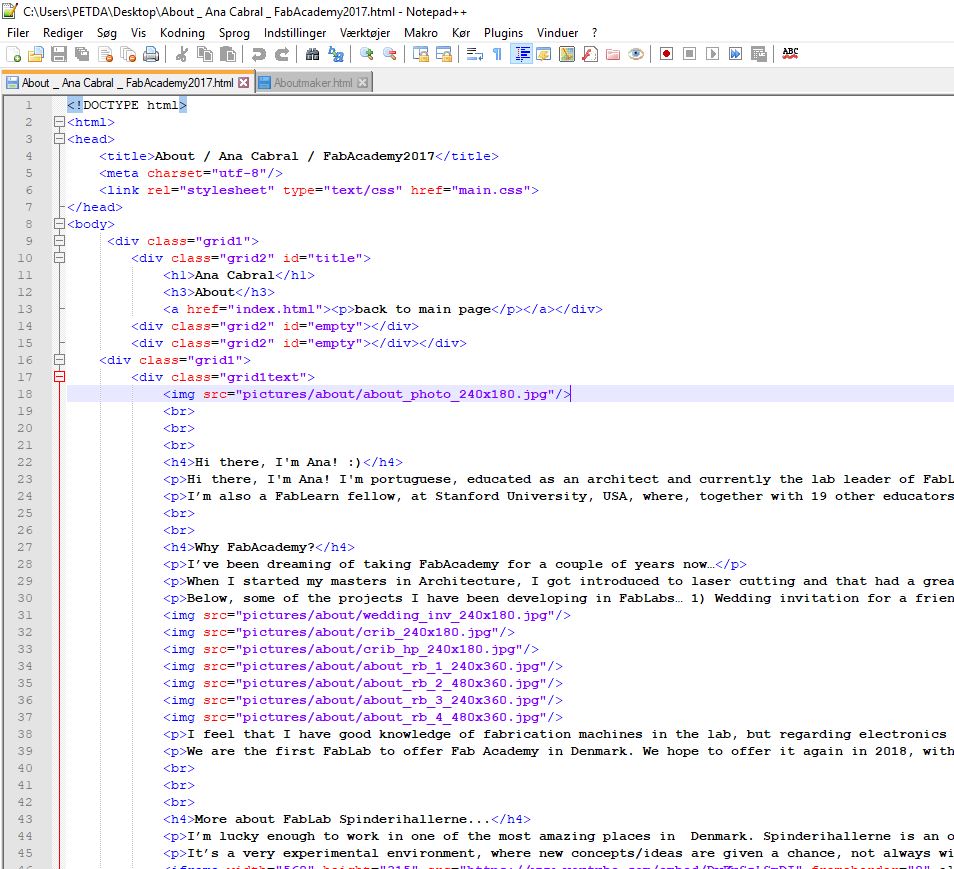Collapse the body tag fold on line 8
Viewport: 954px width, 869px height.
[59, 224]
